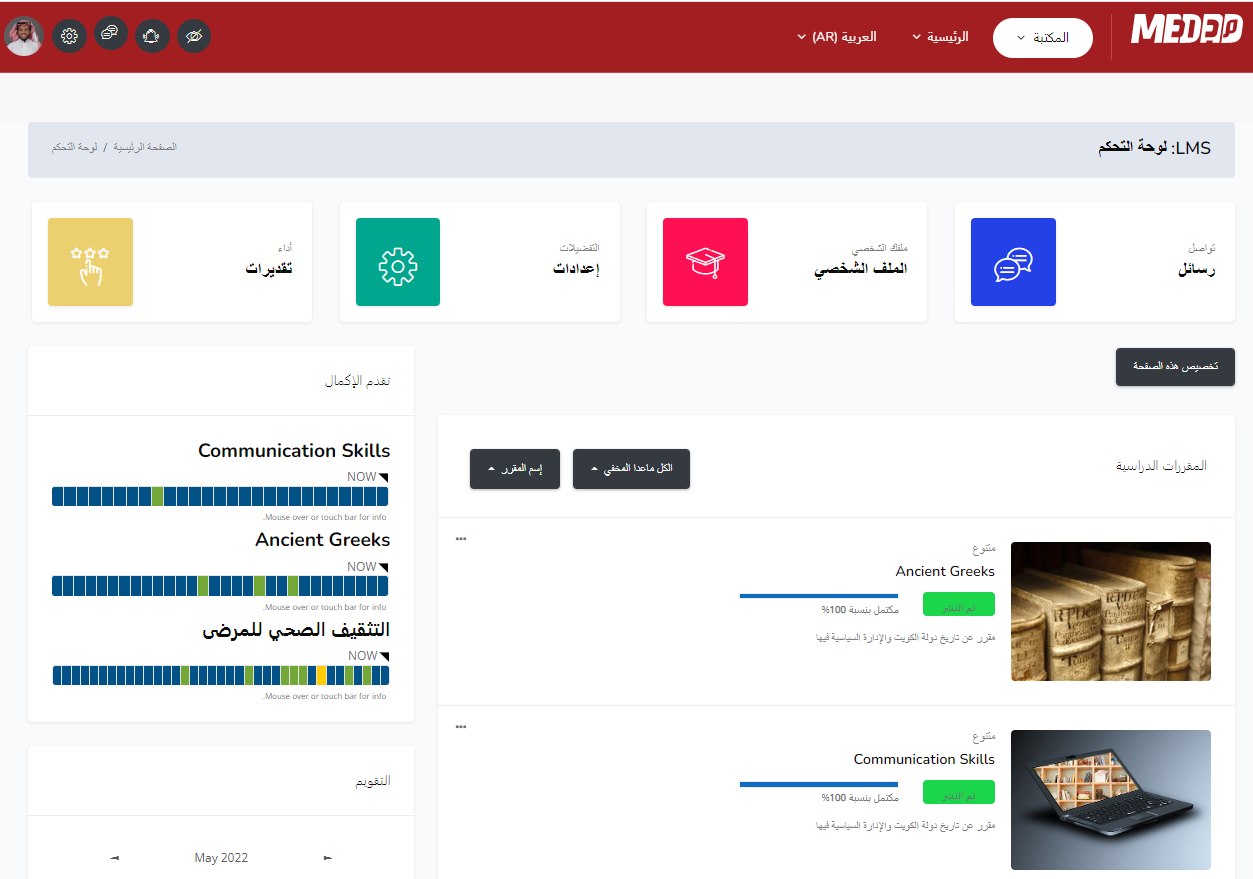This screenshot has width=1253, height=879.
Task: Click the تخصيص هذه الصفحة button
Action: (1175, 367)
